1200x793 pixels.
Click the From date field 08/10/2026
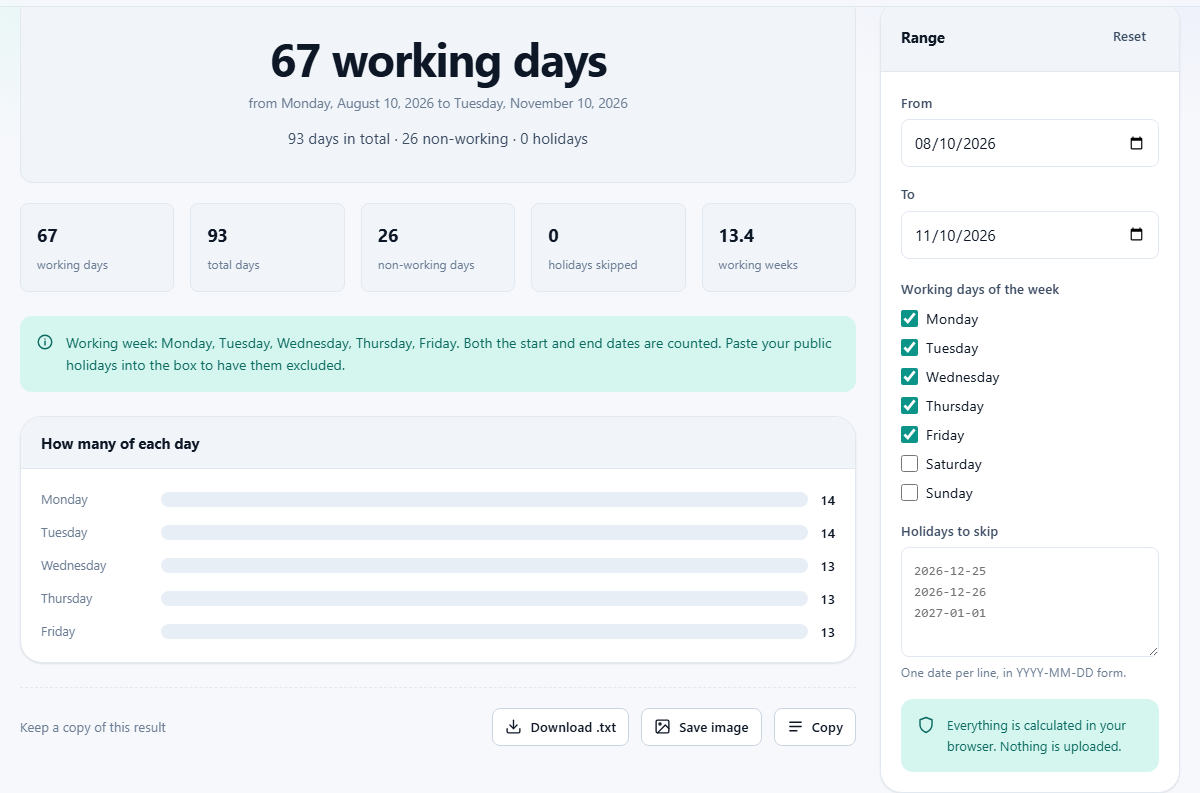tap(1030, 143)
